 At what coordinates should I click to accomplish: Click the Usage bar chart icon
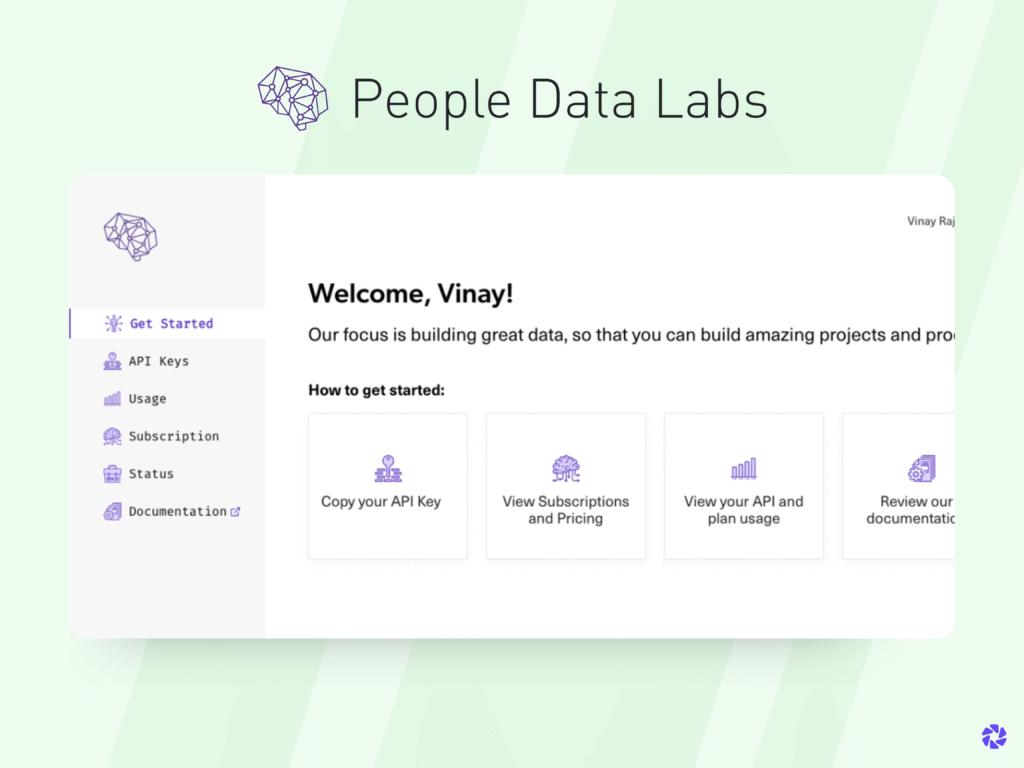click(113, 398)
